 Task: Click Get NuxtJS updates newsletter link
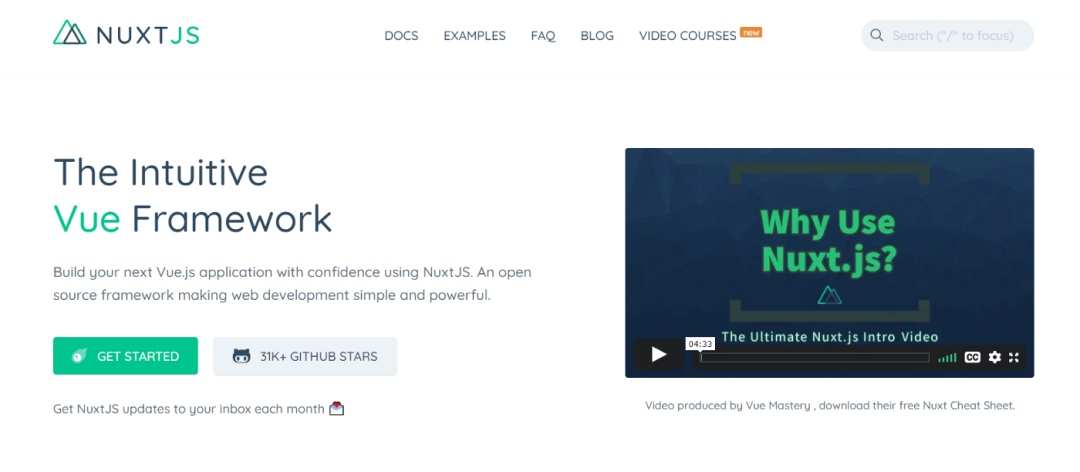click(x=188, y=408)
